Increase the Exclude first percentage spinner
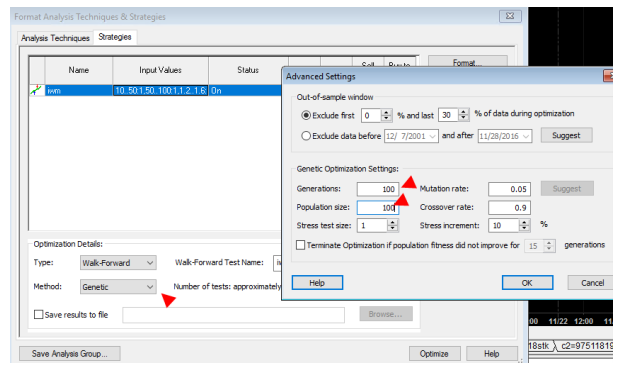This screenshot has height=376, width=626. click(386, 112)
